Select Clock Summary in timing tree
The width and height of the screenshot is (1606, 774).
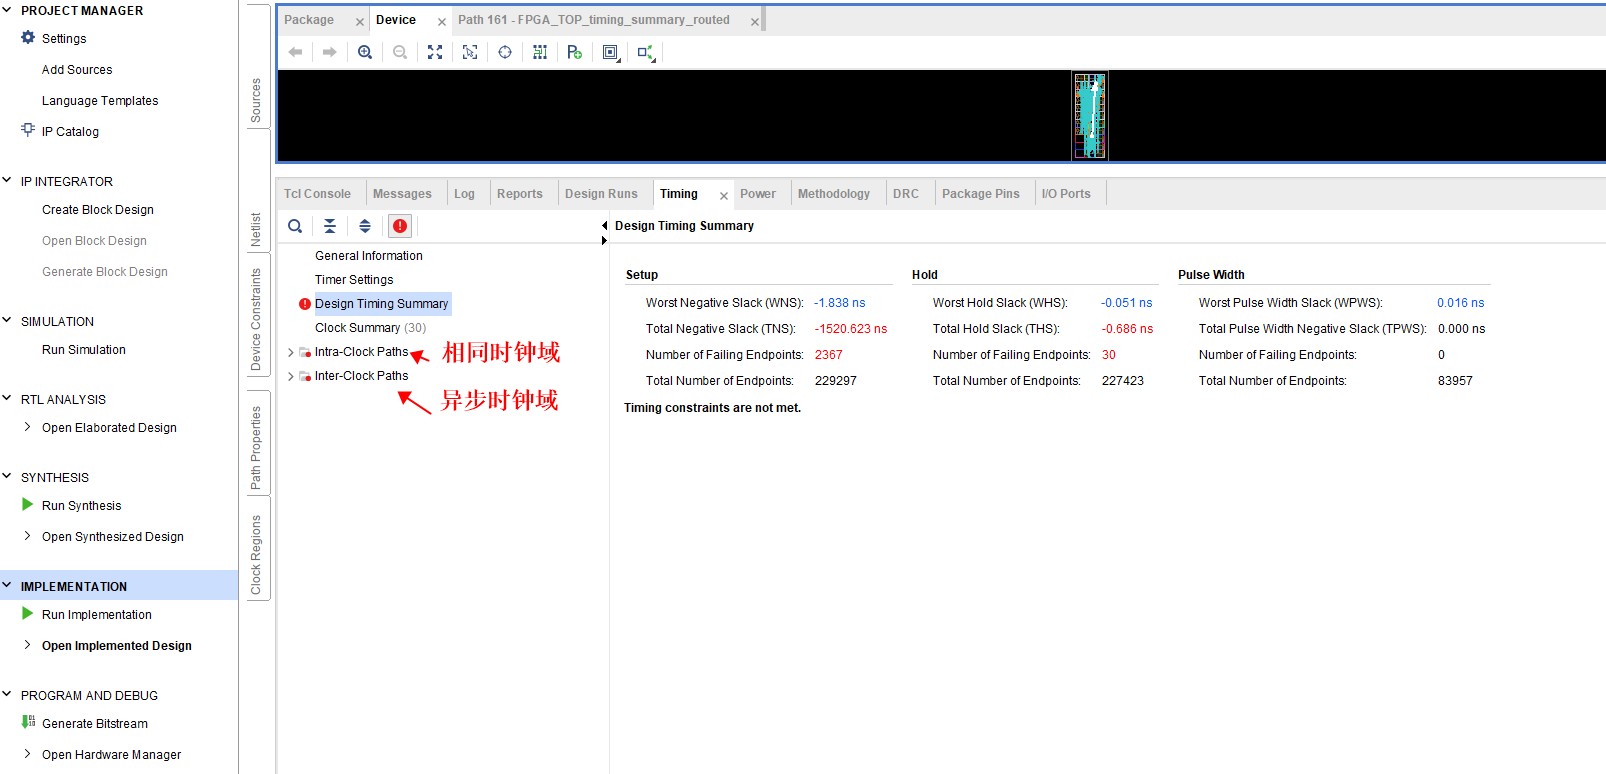[x=370, y=328]
